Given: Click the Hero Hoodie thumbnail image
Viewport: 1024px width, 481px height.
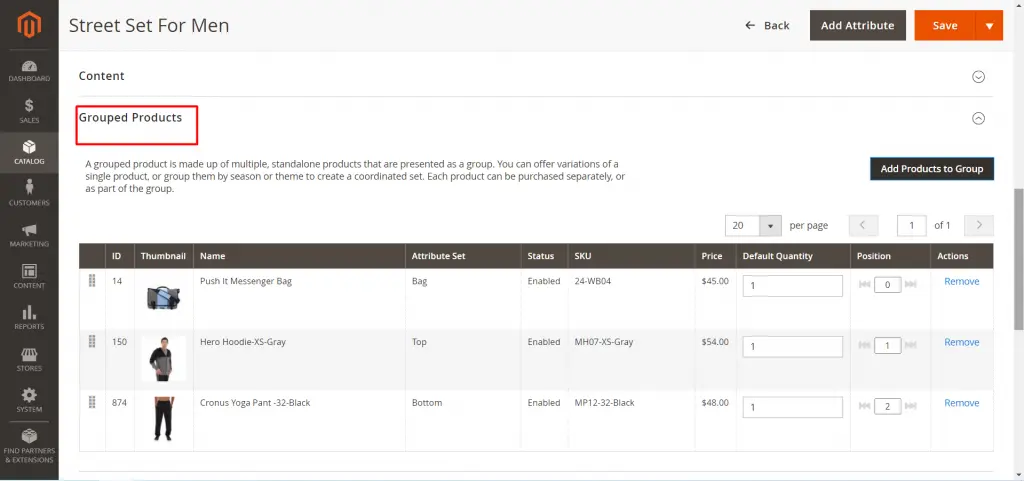Looking at the screenshot, I should (163, 358).
